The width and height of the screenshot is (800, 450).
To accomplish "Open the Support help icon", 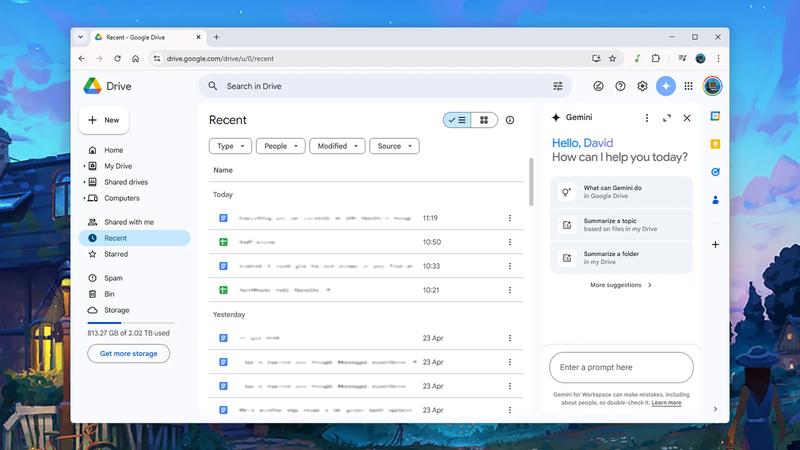I will tap(620, 86).
